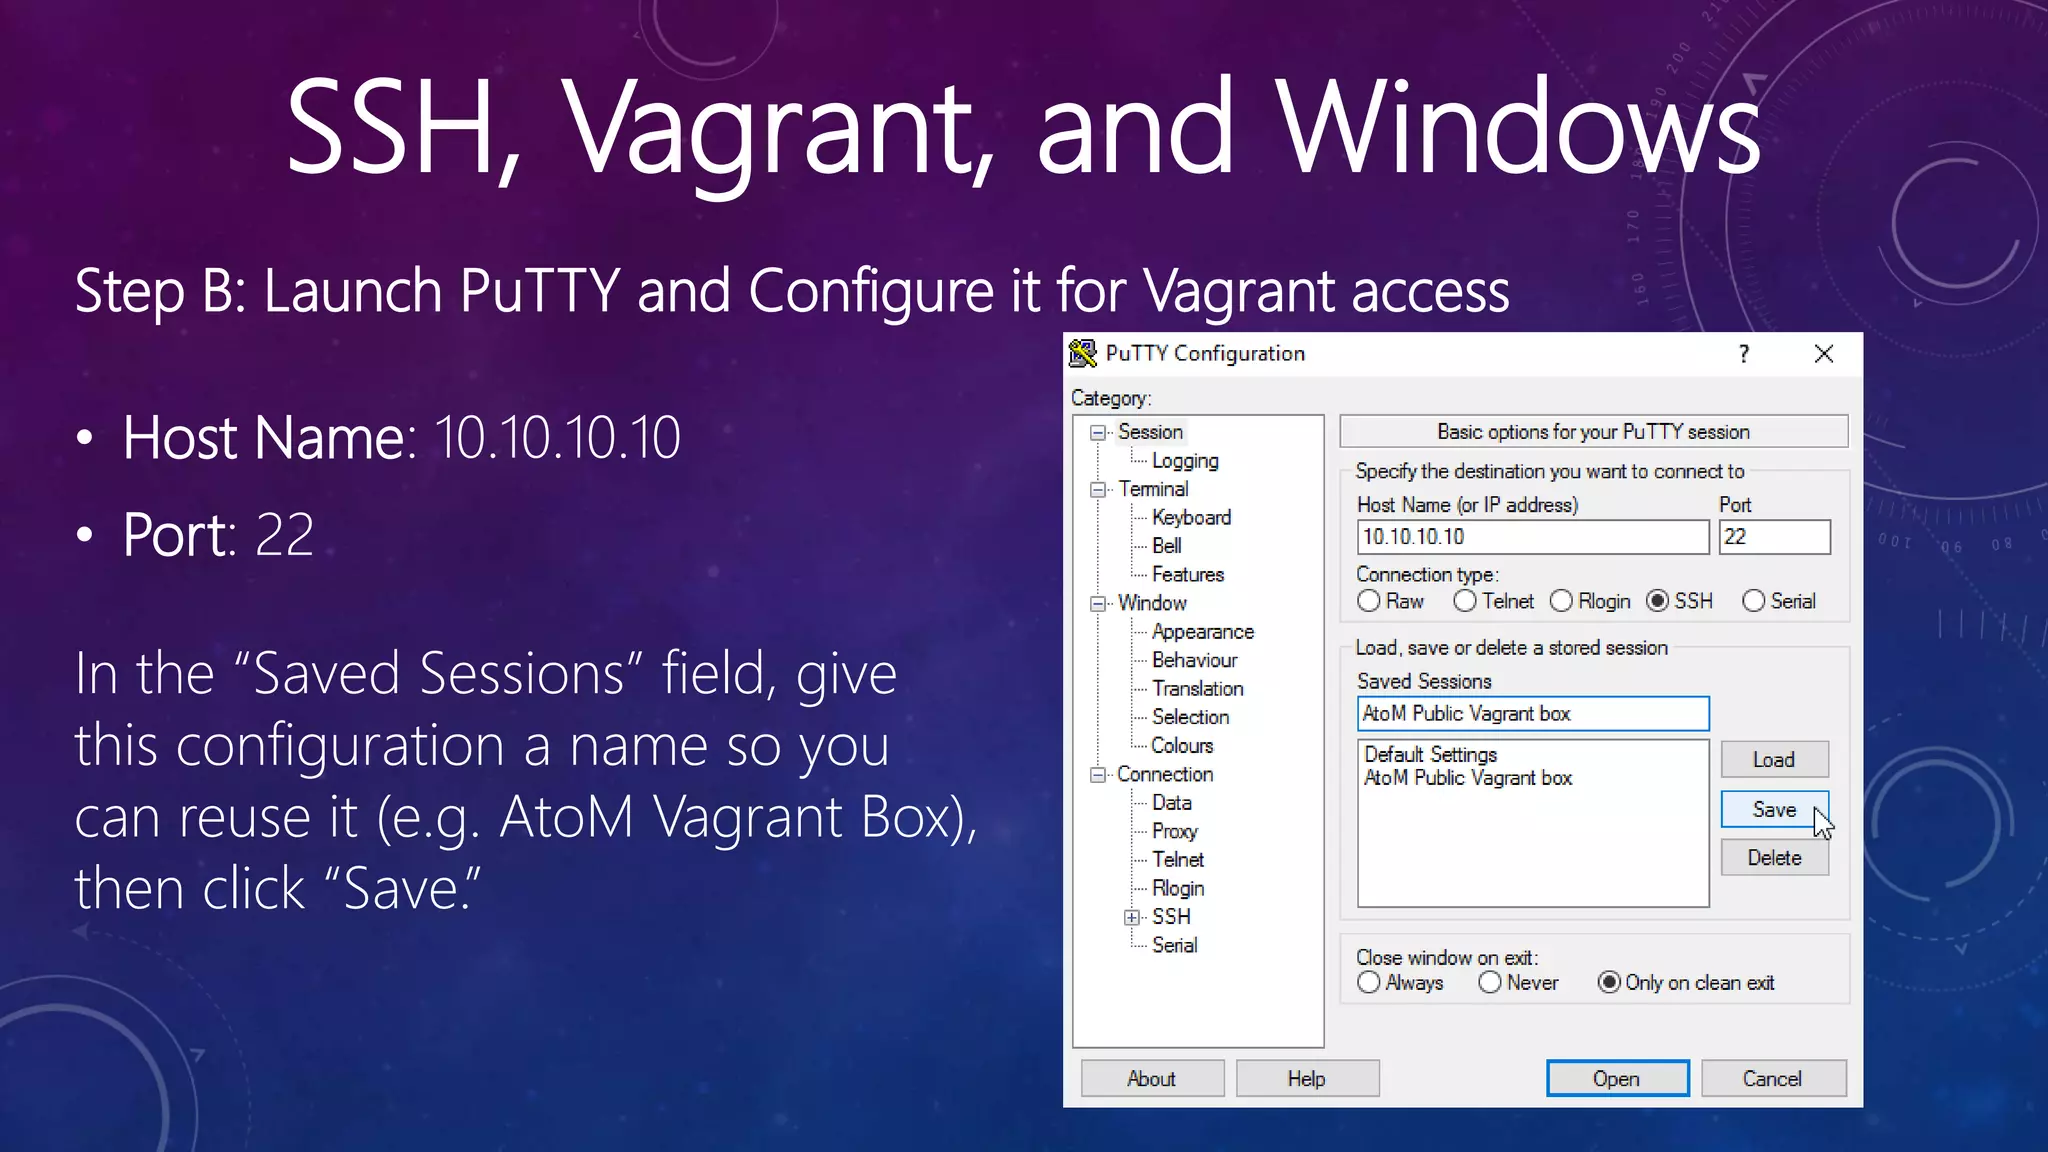Collapse the Connection tree node
This screenshot has height=1152, width=2048.
(x=1098, y=775)
